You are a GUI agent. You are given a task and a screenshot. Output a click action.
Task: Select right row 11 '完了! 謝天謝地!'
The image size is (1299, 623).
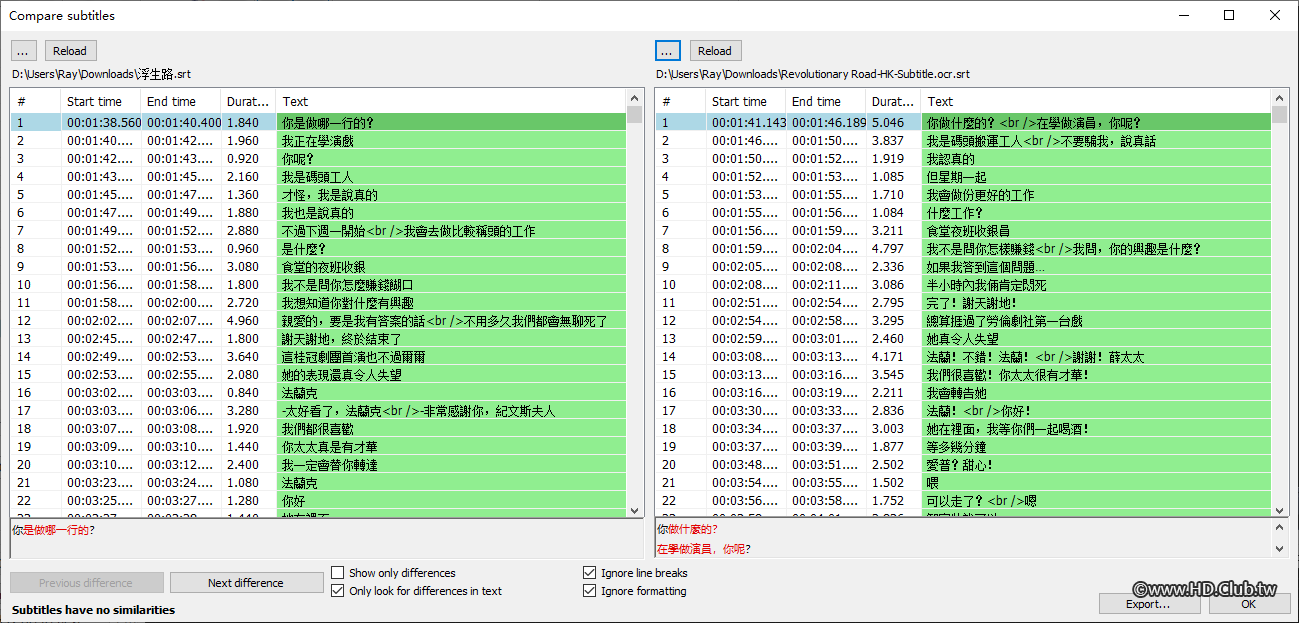click(963, 303)
